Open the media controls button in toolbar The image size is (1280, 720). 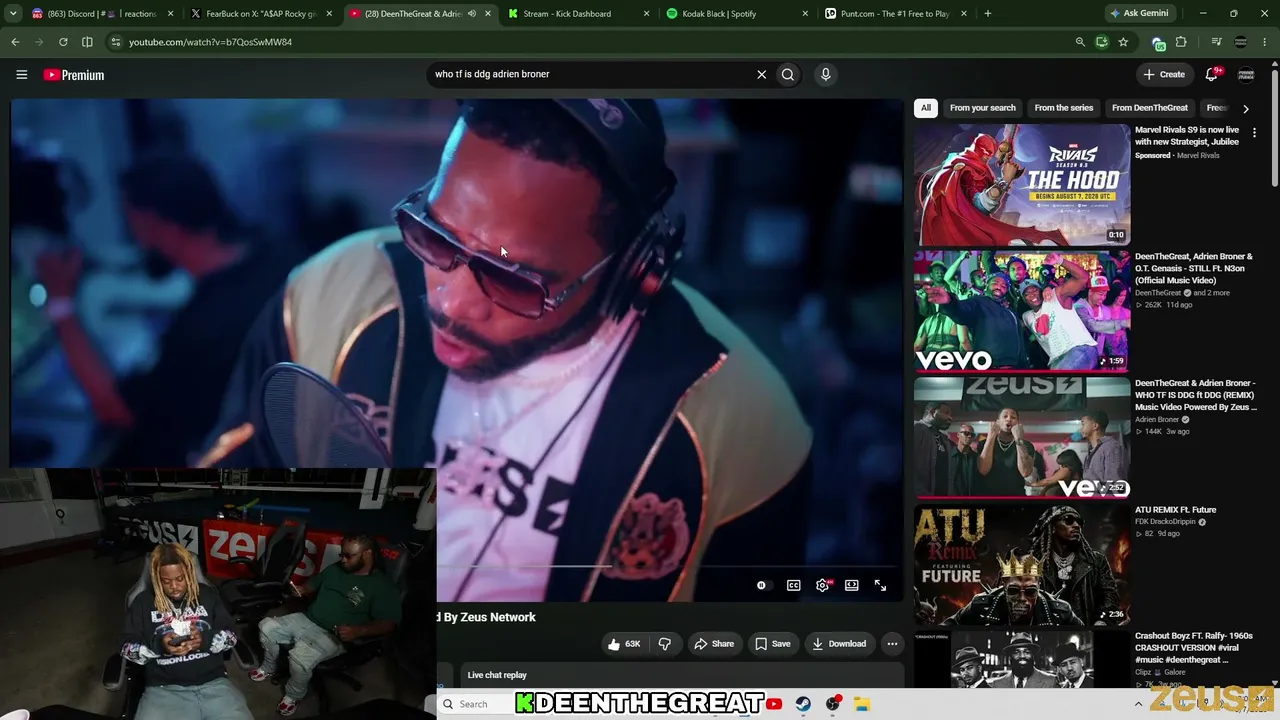[1216, 42]
